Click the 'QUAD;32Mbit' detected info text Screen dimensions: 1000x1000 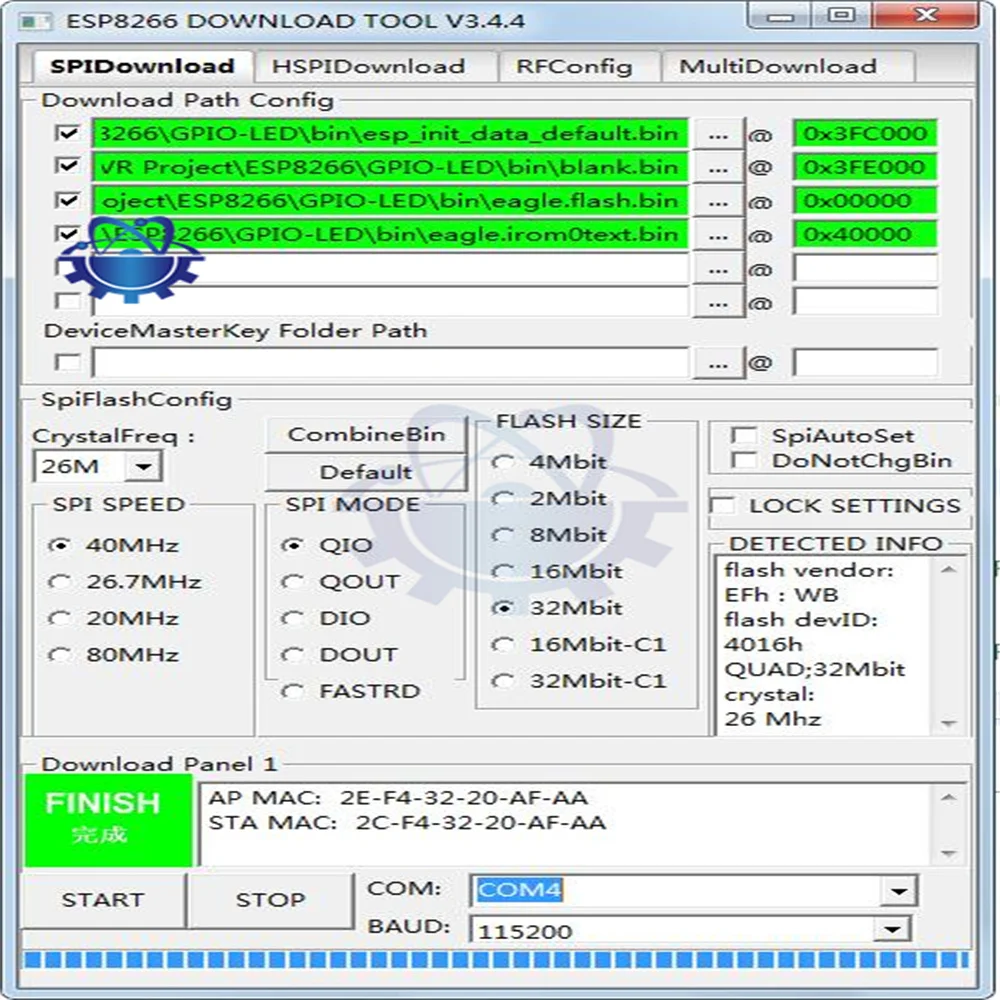pyautogui.click(x=814, y=670)
